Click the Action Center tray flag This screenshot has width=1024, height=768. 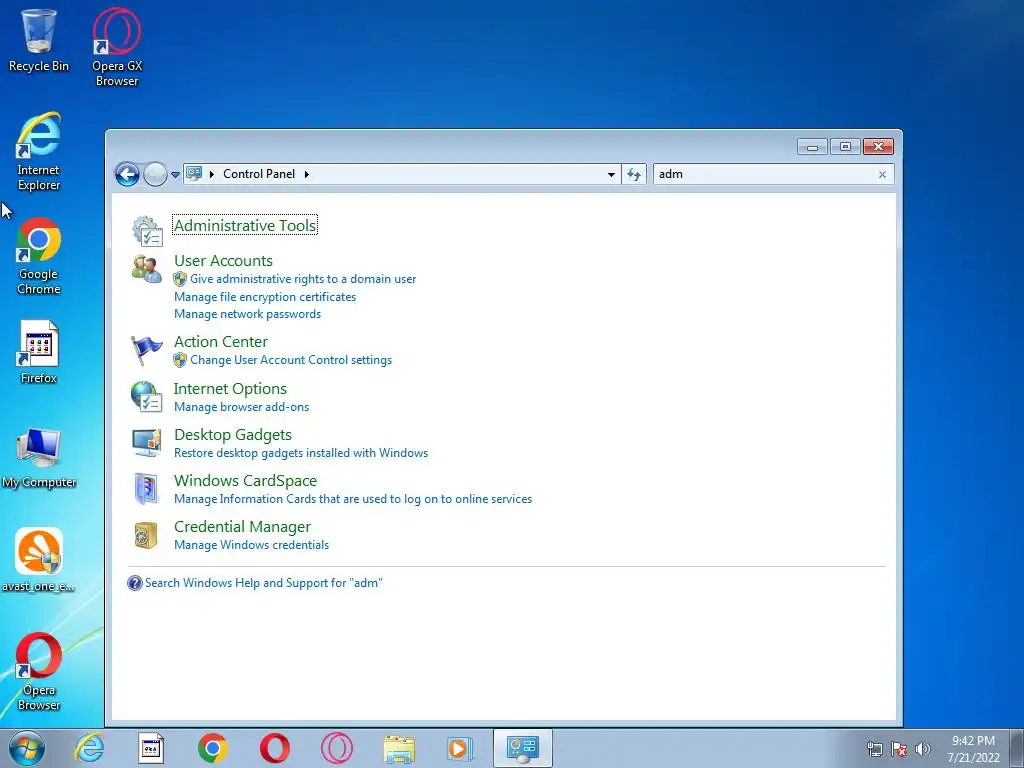tap(899, 749)
